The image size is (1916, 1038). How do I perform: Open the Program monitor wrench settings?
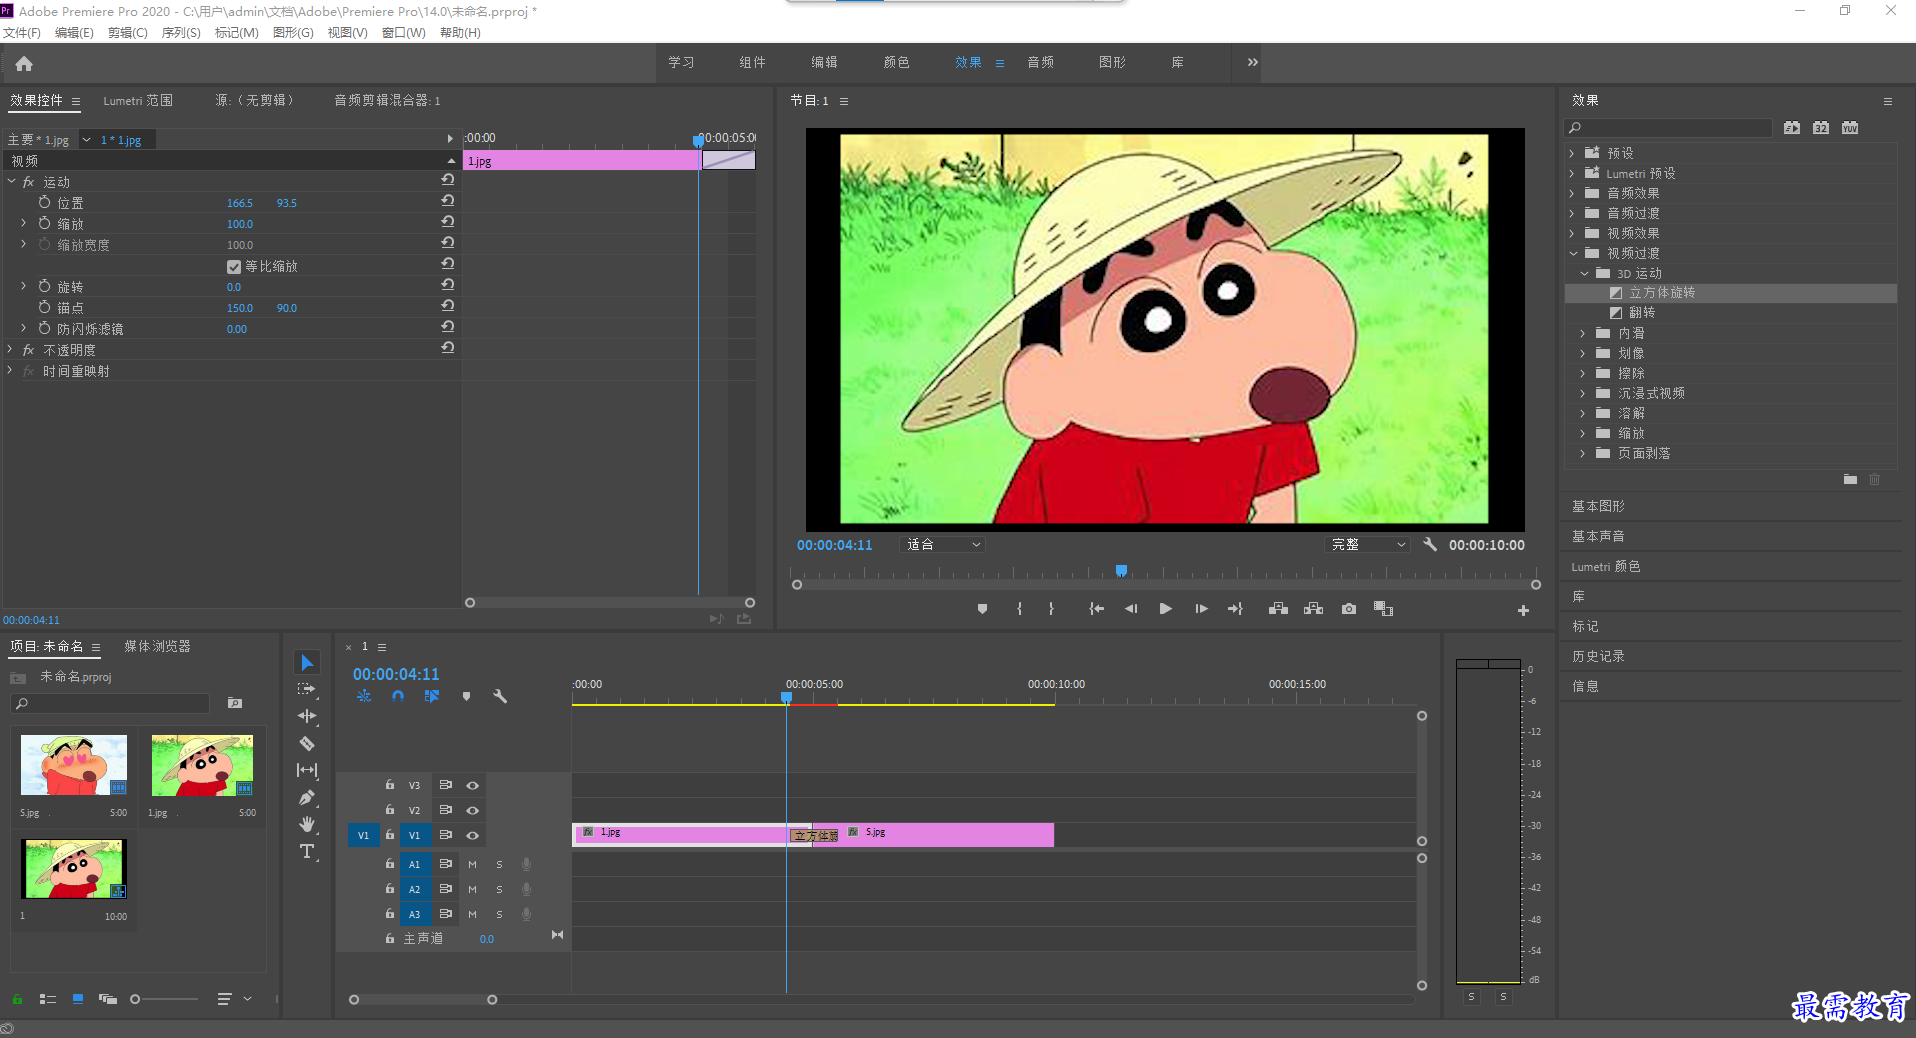click(1430, 545)
